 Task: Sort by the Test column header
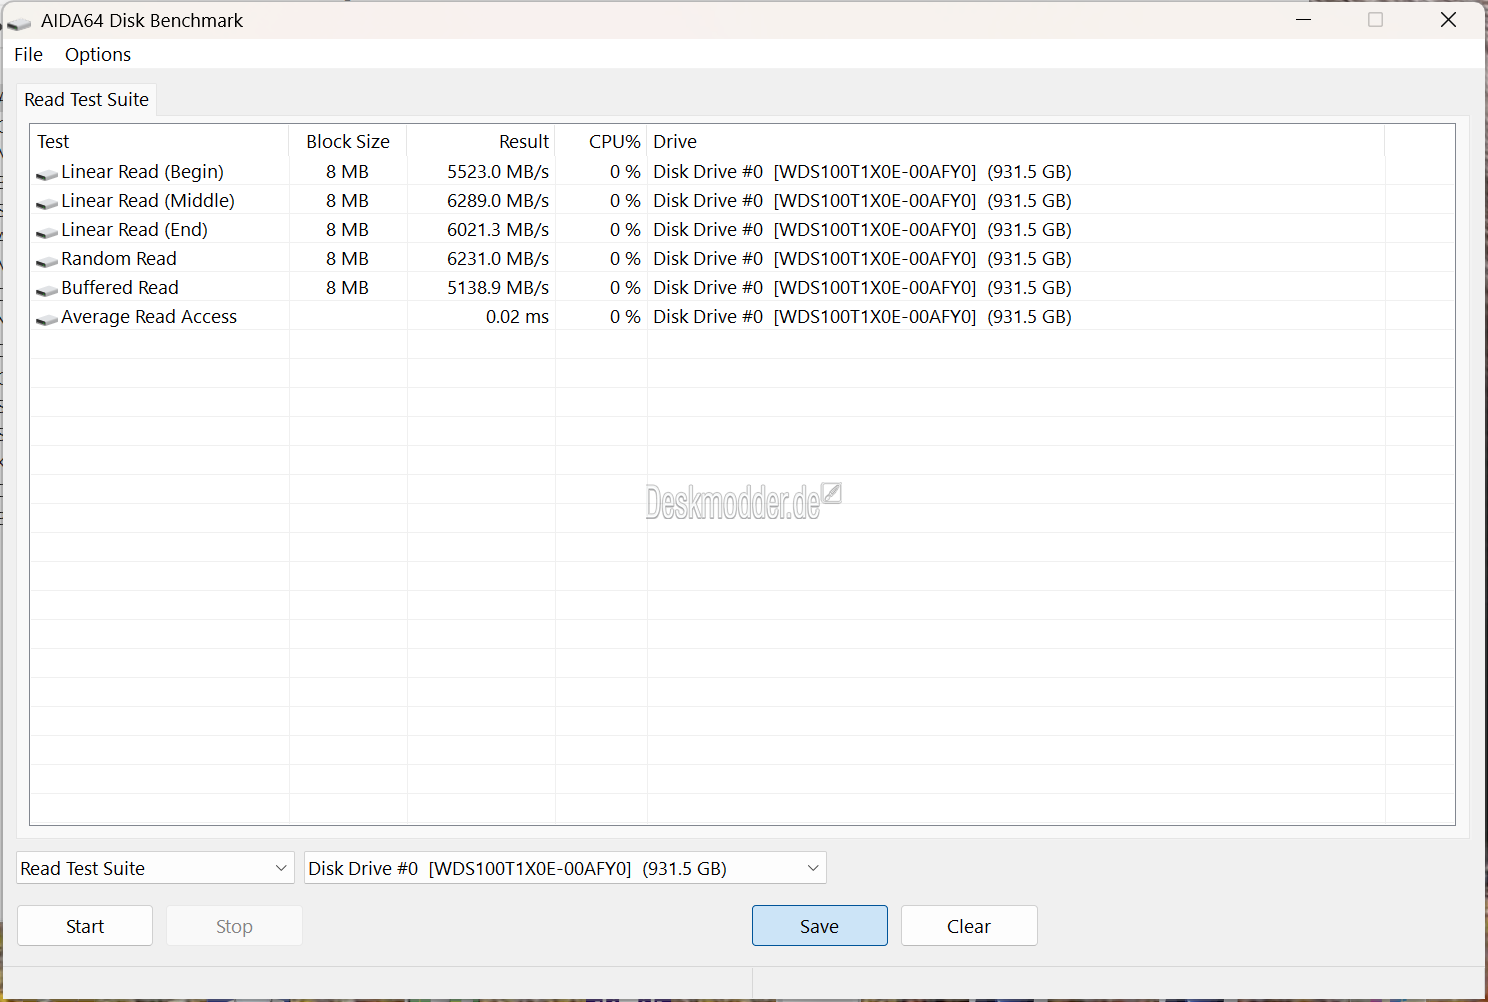[x=160, y=141]
